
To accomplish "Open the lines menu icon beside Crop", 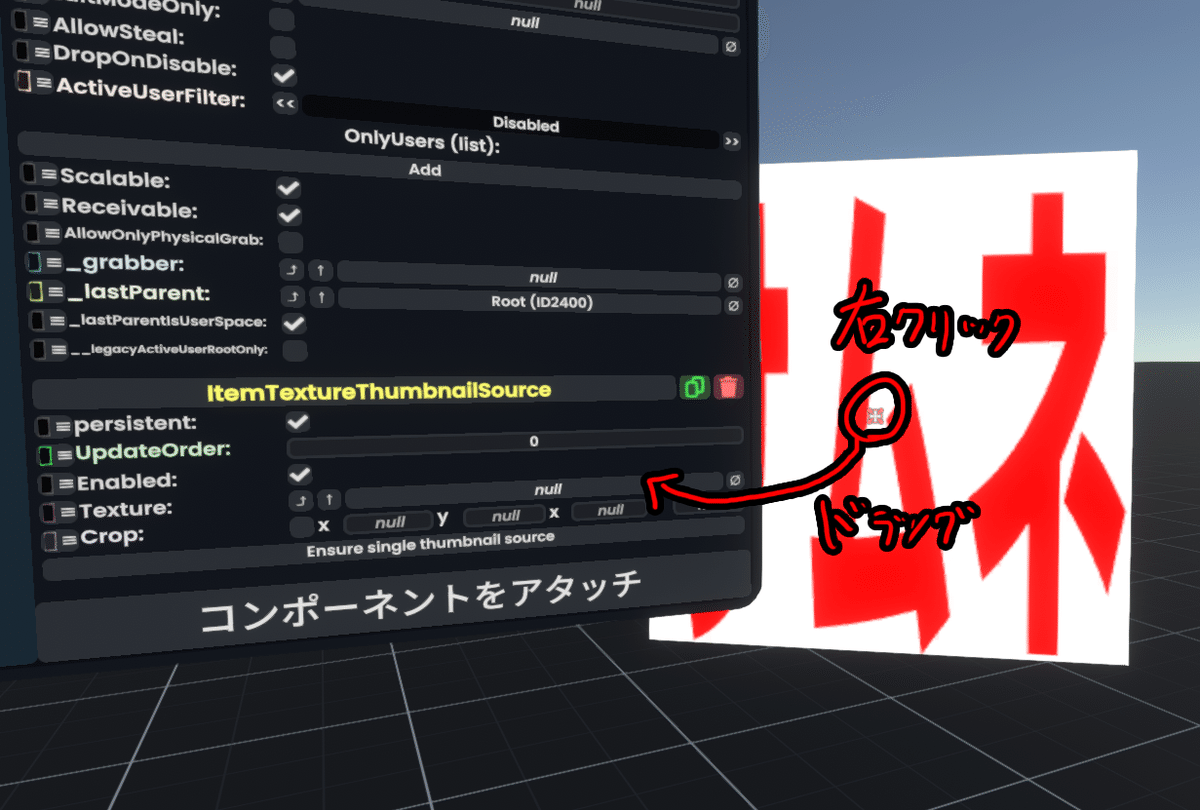I will (69, 540).
